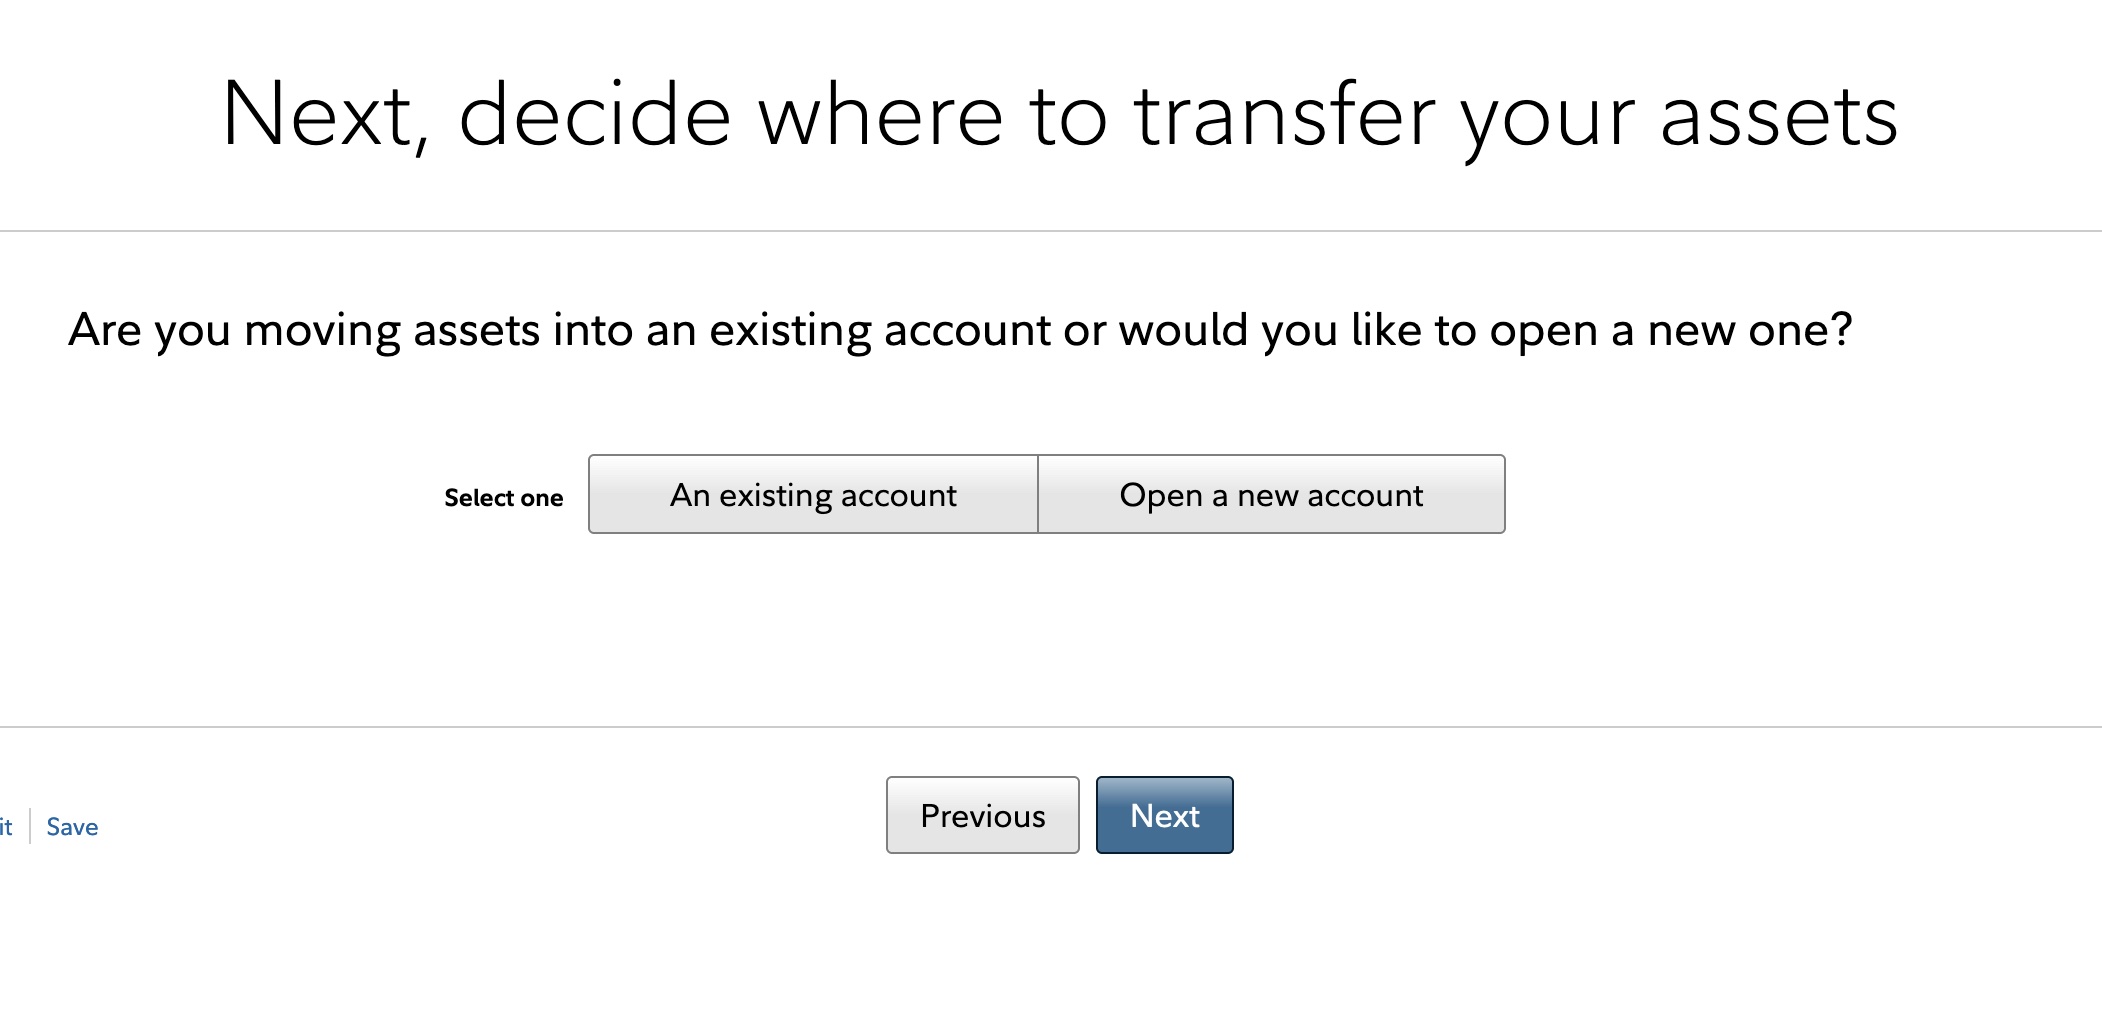
Task: Advance past the asset destination question
Action: click(1163, 815)
